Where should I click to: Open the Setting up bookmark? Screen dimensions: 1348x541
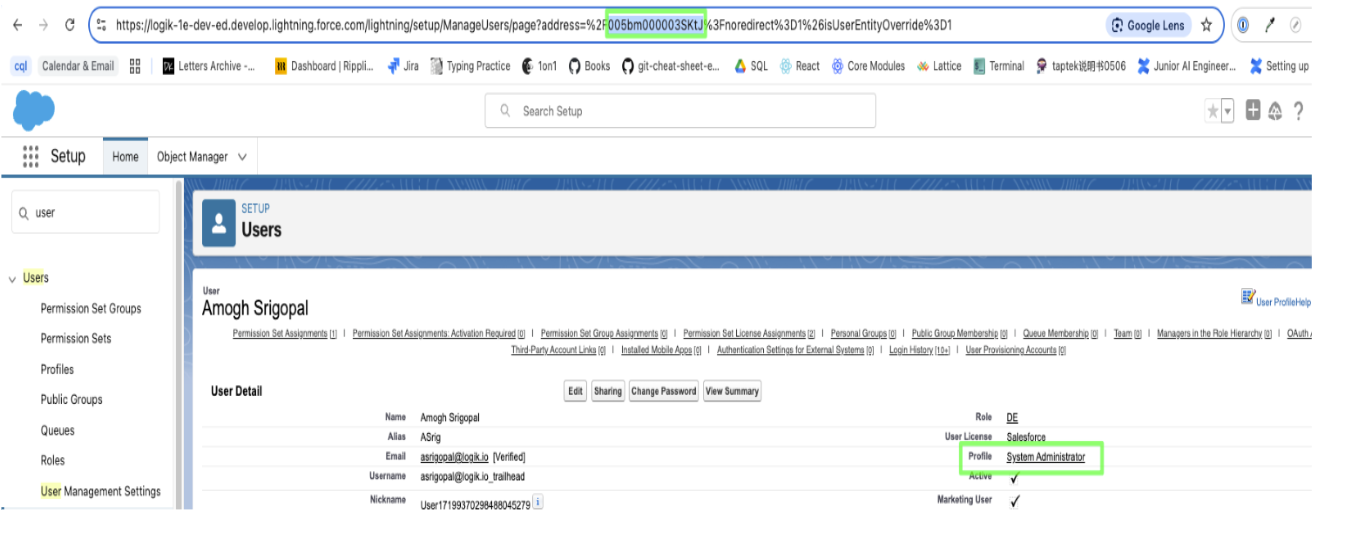click(1279, 66)
